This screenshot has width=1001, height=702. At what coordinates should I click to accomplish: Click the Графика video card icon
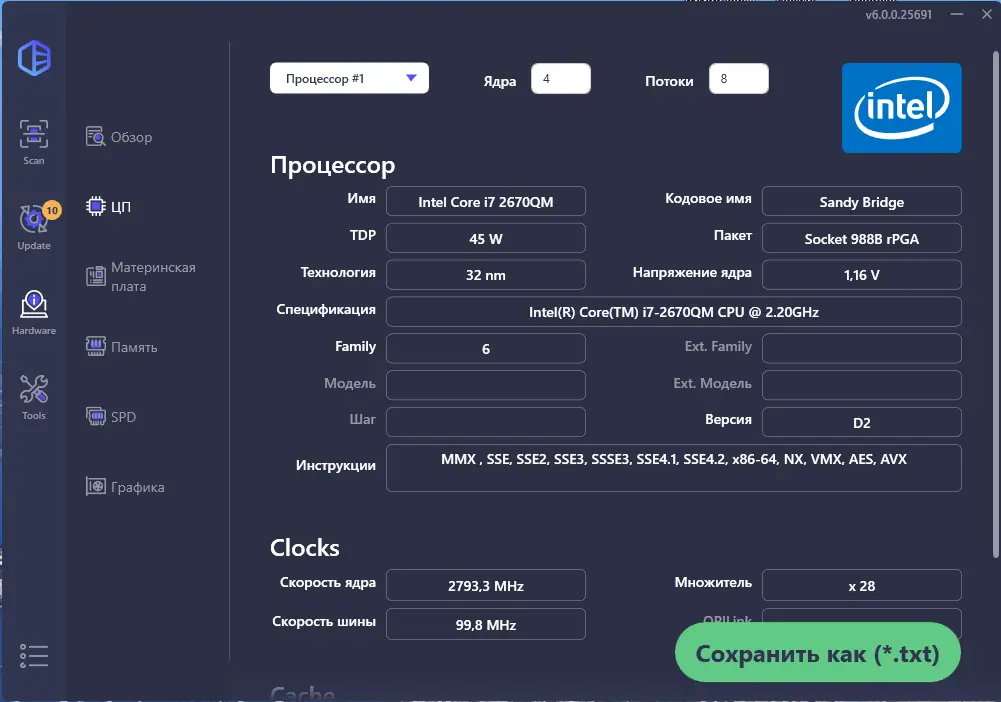tap(96, 486)
